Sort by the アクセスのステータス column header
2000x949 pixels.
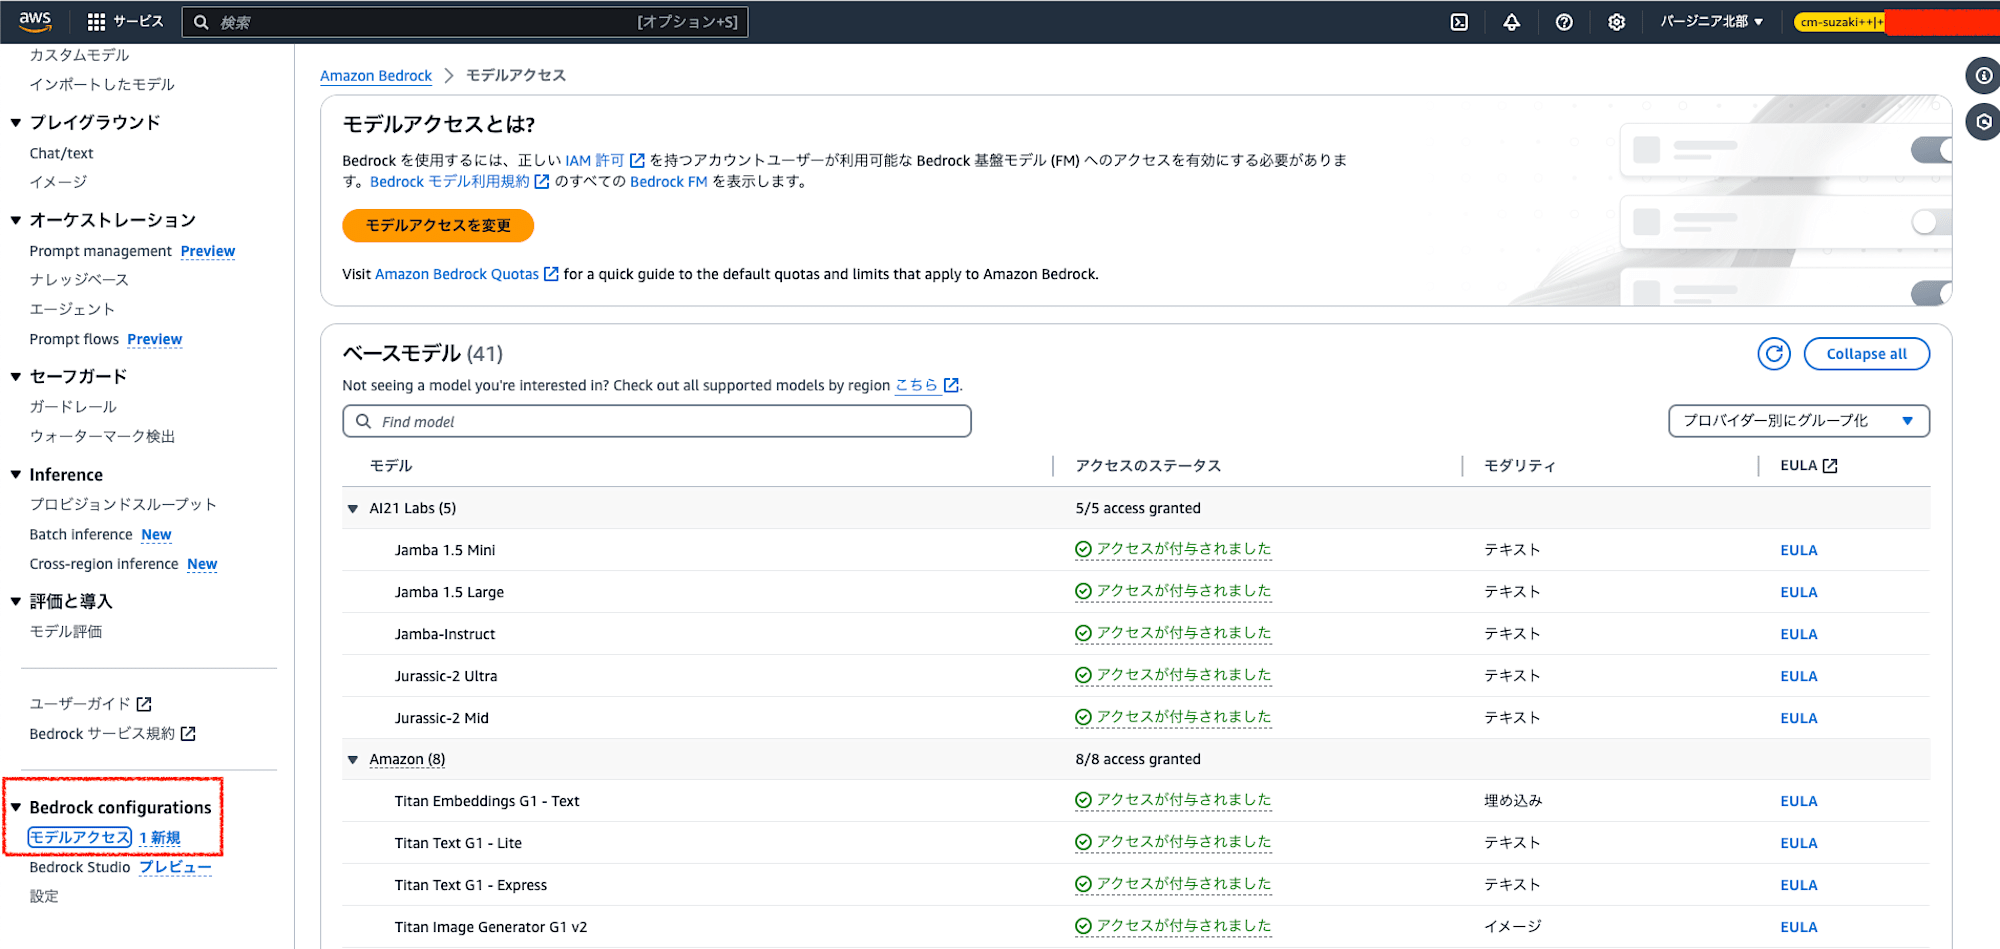coord(1148,466)
